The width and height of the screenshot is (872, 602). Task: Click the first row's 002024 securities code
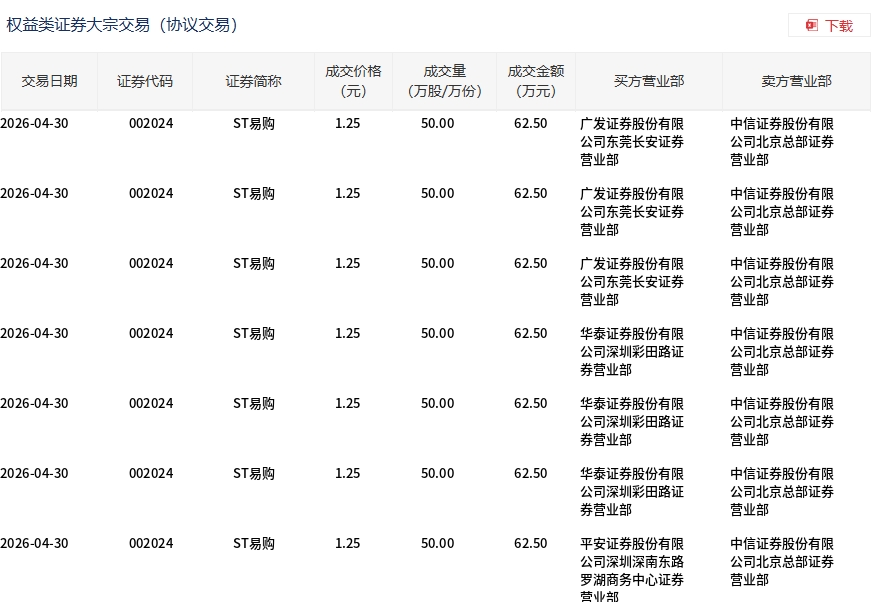(151, 124)
